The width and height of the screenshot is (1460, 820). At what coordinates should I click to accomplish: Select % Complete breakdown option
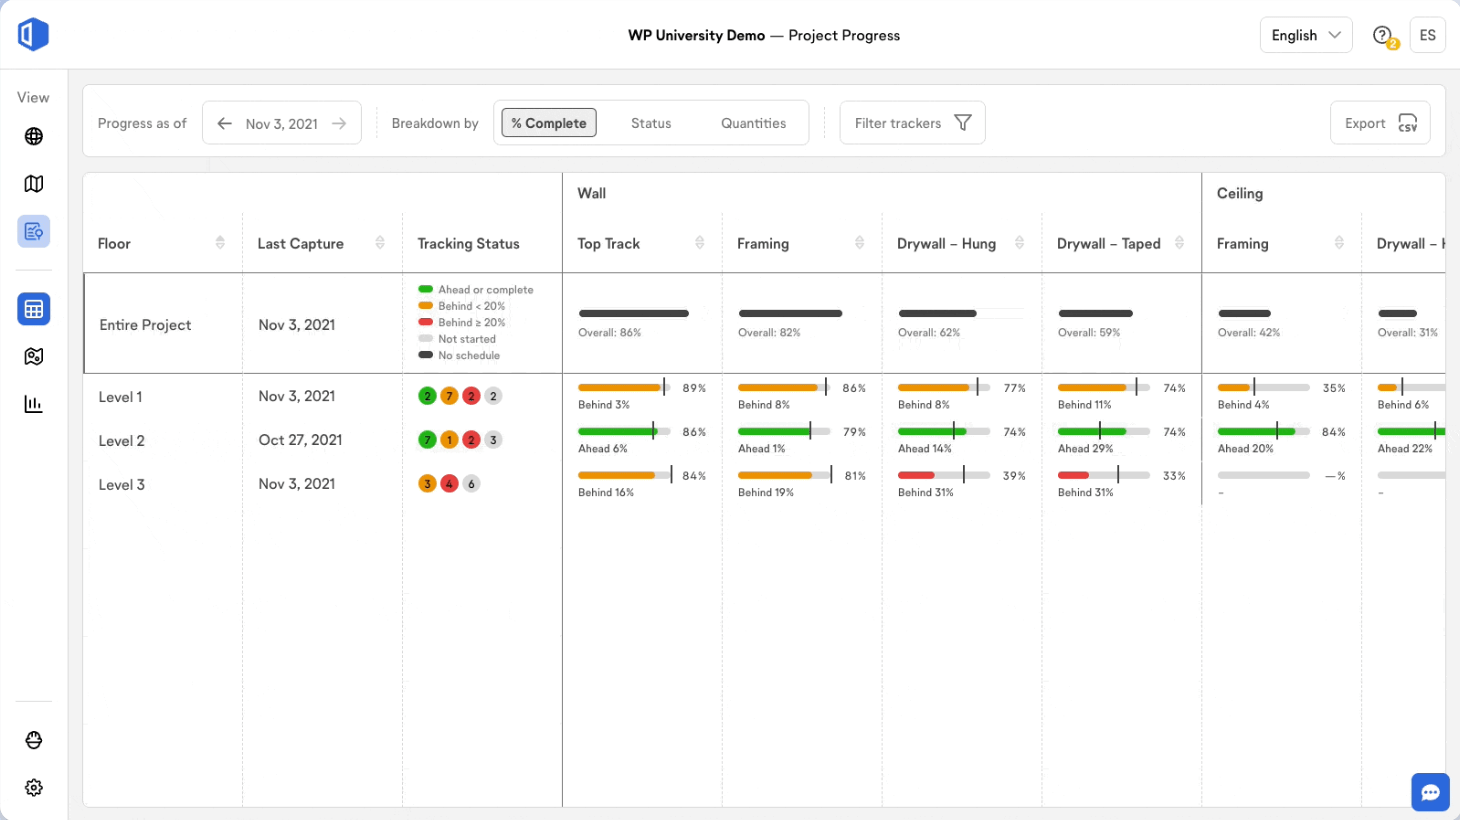[549, 123]
